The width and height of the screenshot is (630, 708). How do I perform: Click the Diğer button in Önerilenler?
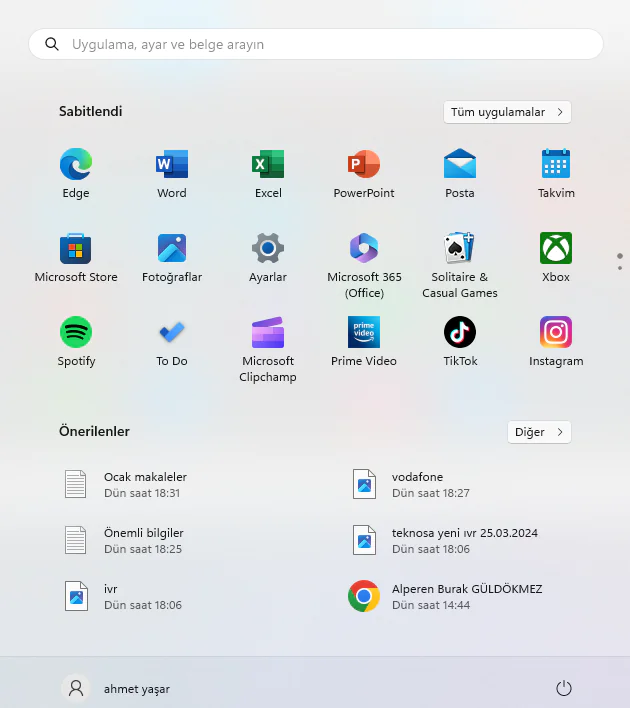(x=539, y=432)
